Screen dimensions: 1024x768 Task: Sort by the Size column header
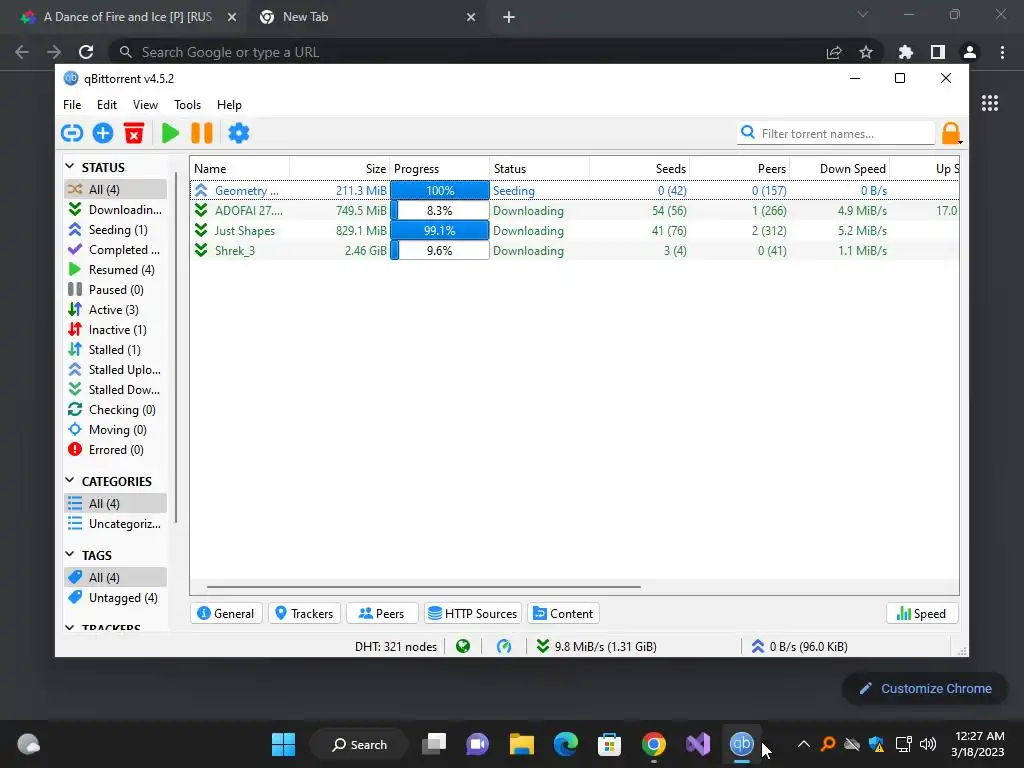[x=340, y=168]
